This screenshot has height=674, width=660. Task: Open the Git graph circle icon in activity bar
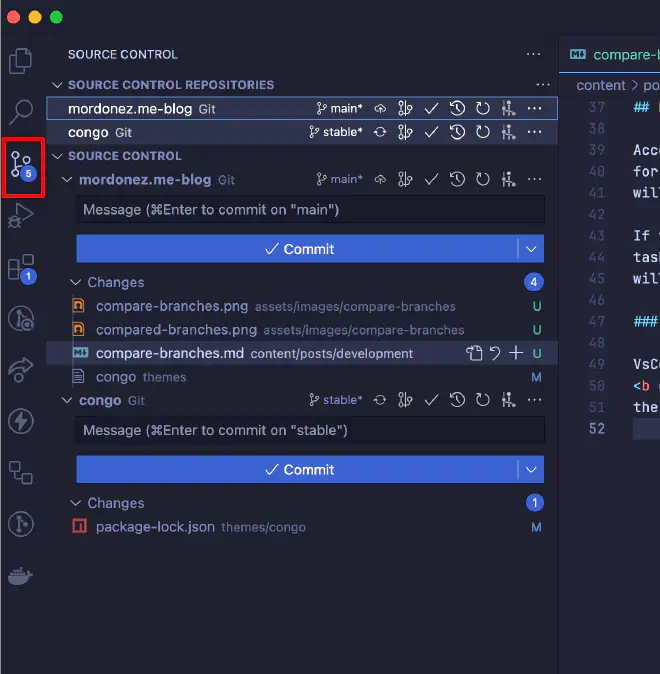click(20, 524)
